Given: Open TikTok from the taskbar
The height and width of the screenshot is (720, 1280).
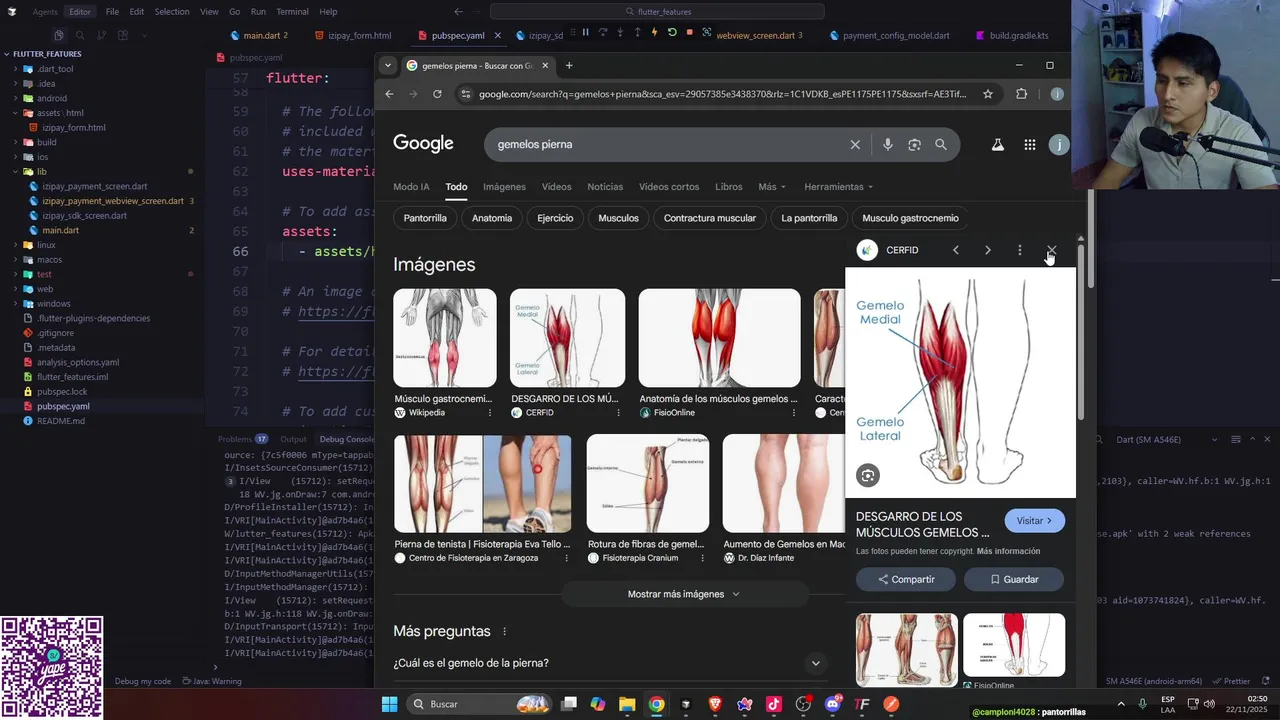Looking at the screenshot, I should (x=774, y=704).
